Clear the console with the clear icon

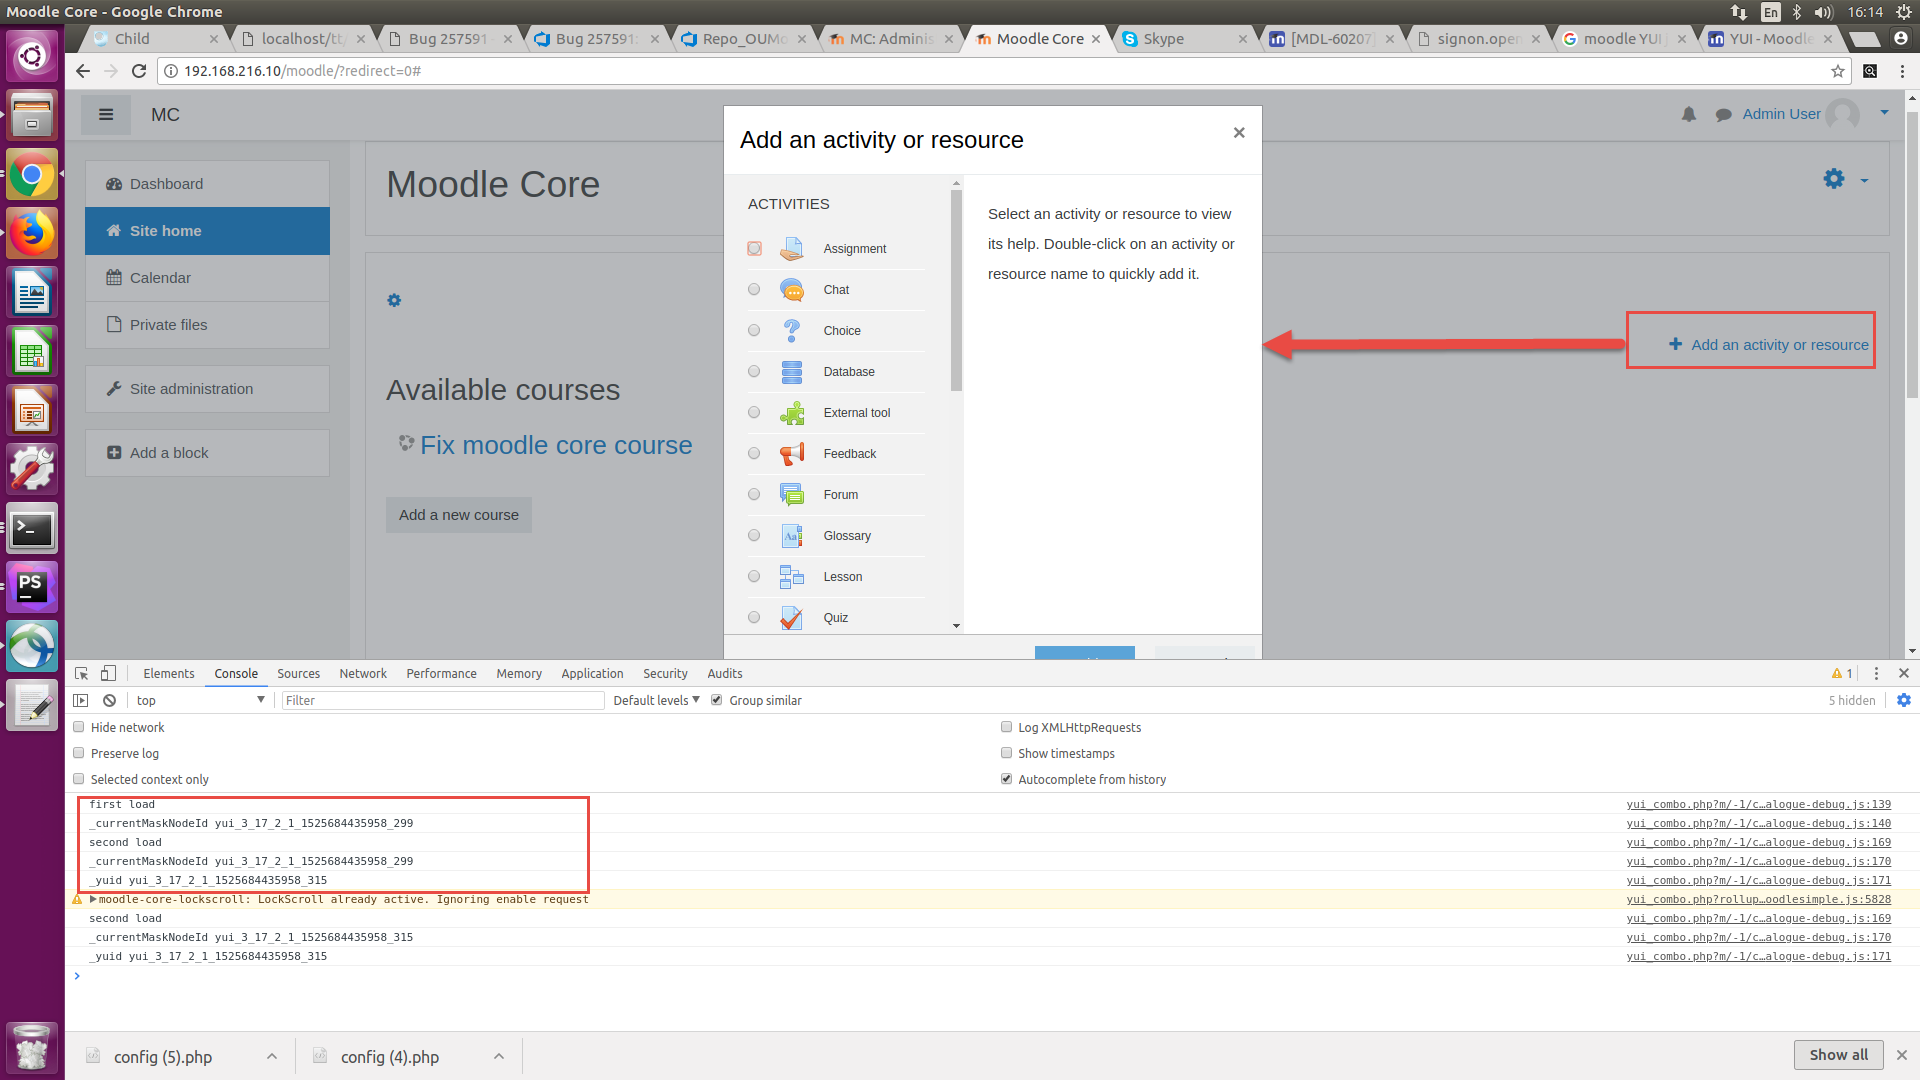[x=109, y=701]
